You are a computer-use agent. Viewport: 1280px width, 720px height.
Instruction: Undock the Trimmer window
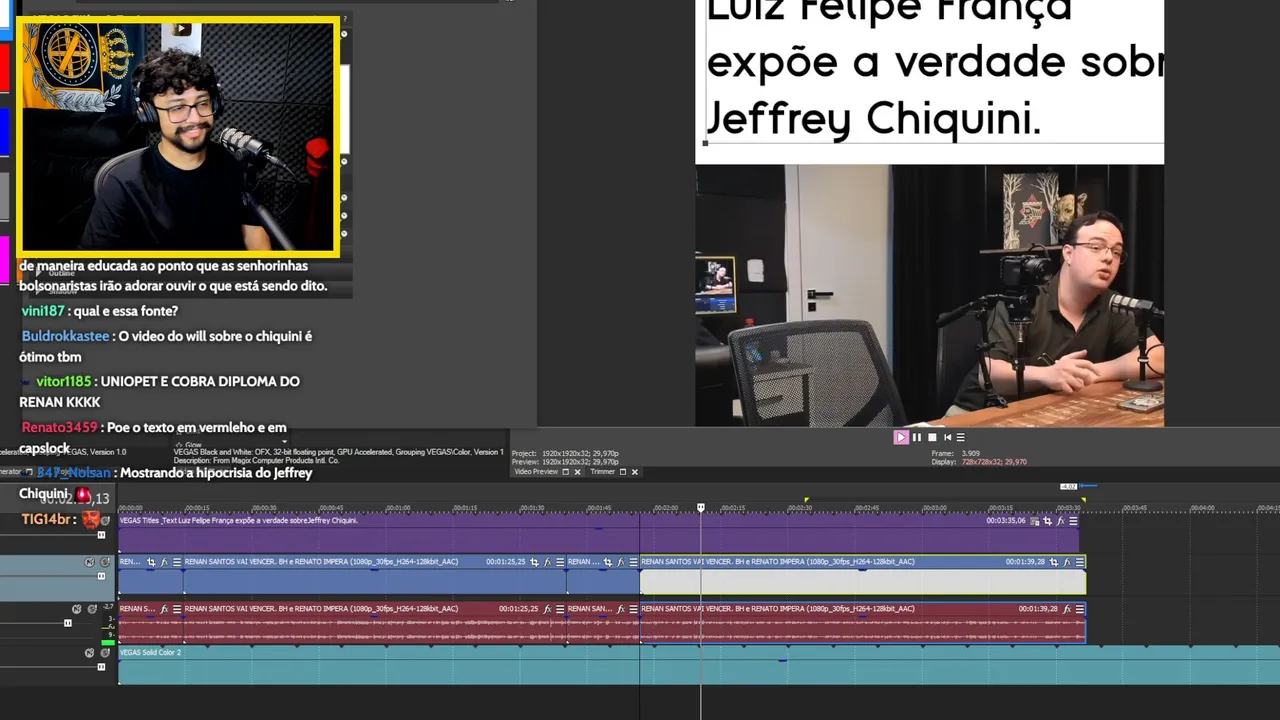(622, 472)
